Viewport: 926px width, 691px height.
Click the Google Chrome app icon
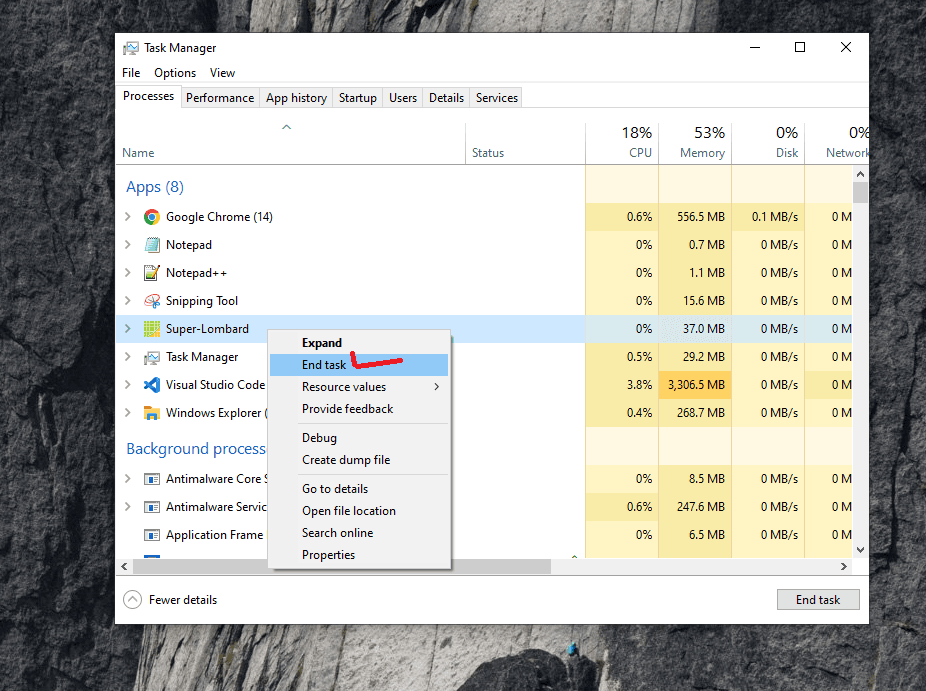[152, 217]
